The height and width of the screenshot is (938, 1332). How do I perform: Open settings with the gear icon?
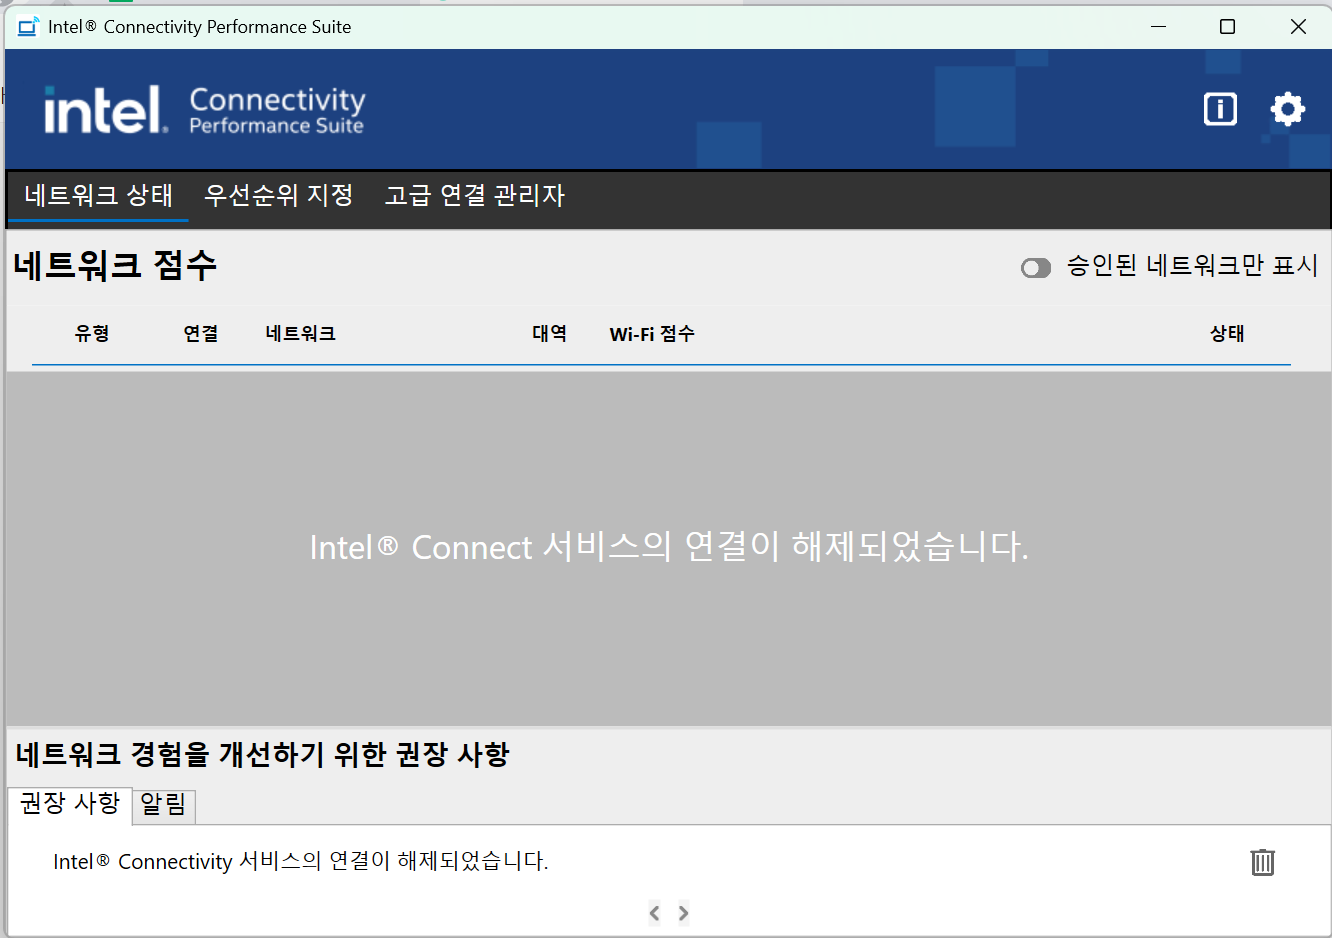click(1287, 109)
